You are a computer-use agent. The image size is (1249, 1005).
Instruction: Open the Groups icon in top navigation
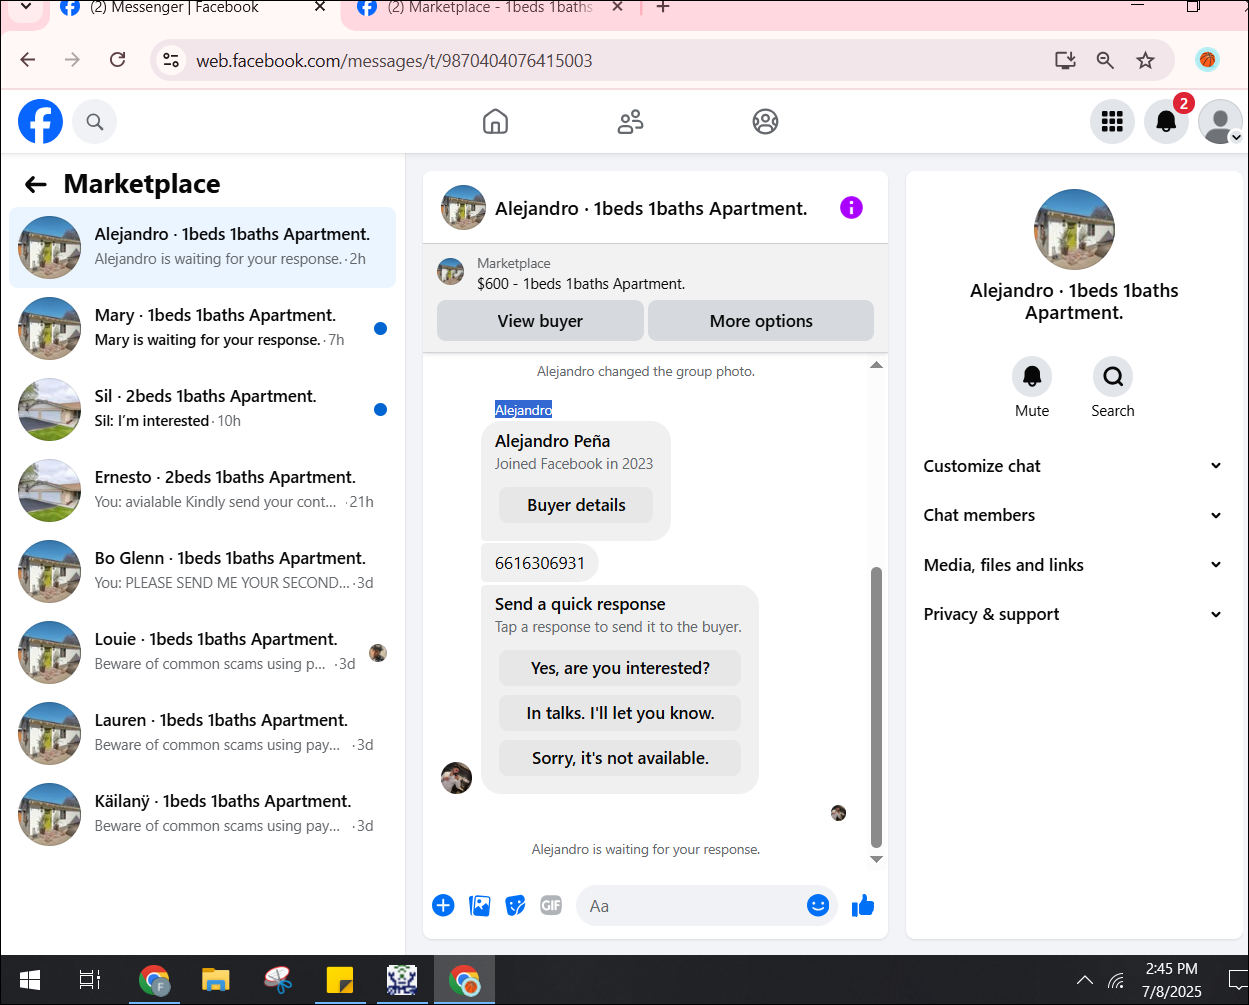coord(765,122)
